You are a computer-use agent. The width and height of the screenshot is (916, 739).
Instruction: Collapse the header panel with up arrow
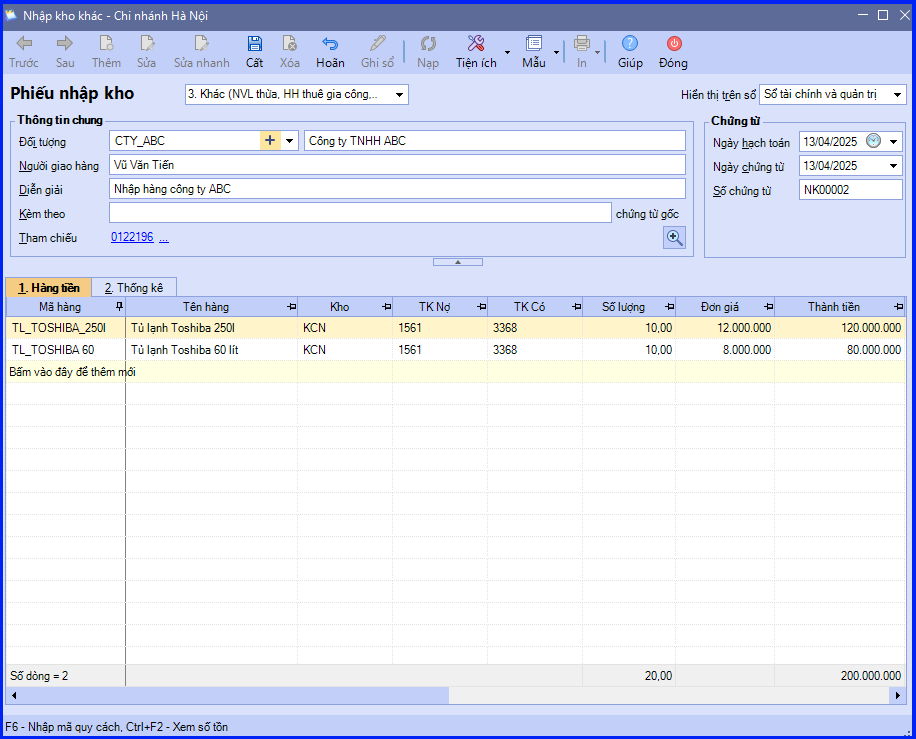(x=458, y=262)
